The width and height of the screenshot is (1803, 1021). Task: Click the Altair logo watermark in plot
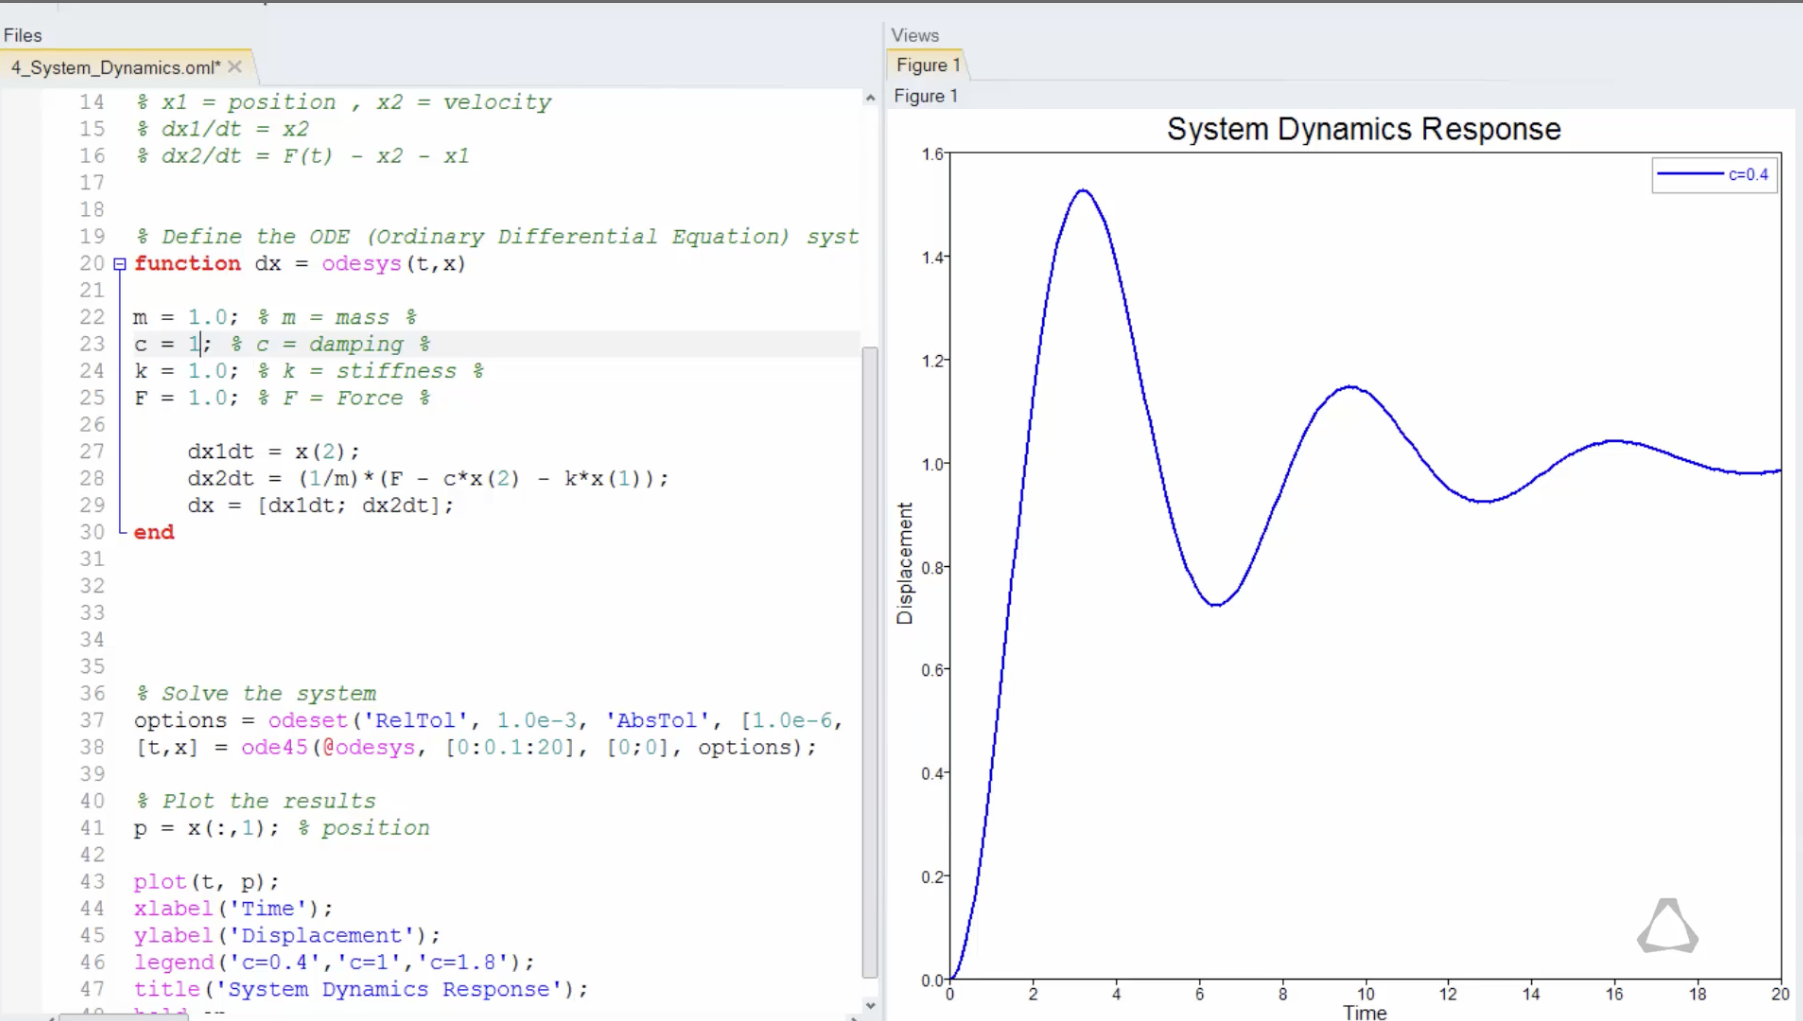tap(1667, 926)
